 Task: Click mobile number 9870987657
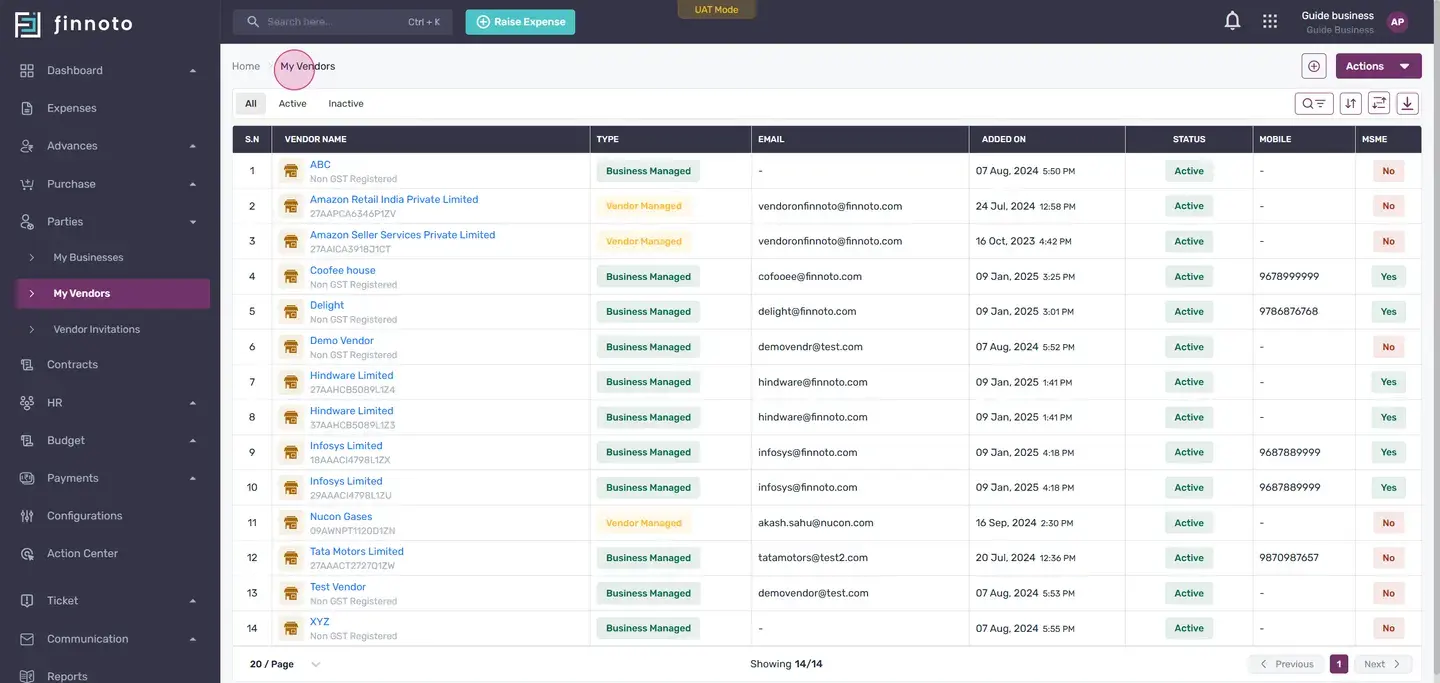point(1289,558)
